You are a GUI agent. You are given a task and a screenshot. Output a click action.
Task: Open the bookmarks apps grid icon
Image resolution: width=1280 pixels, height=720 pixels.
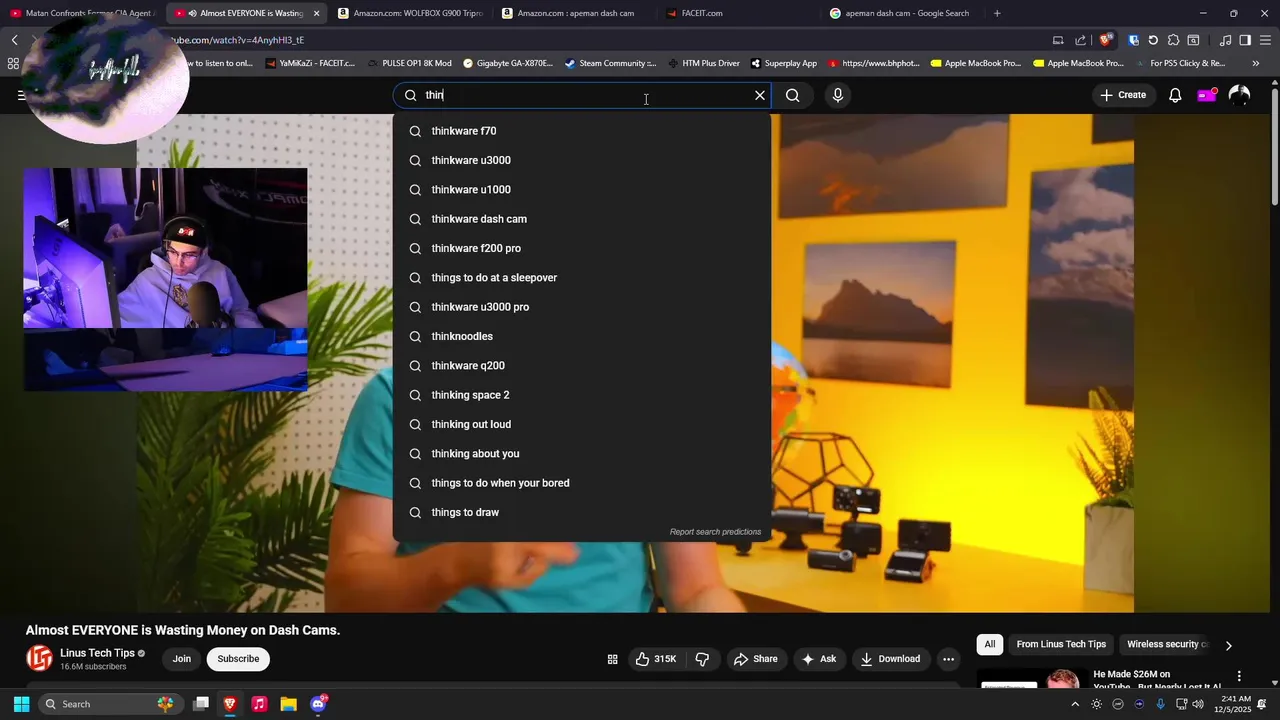pos(13,63)
